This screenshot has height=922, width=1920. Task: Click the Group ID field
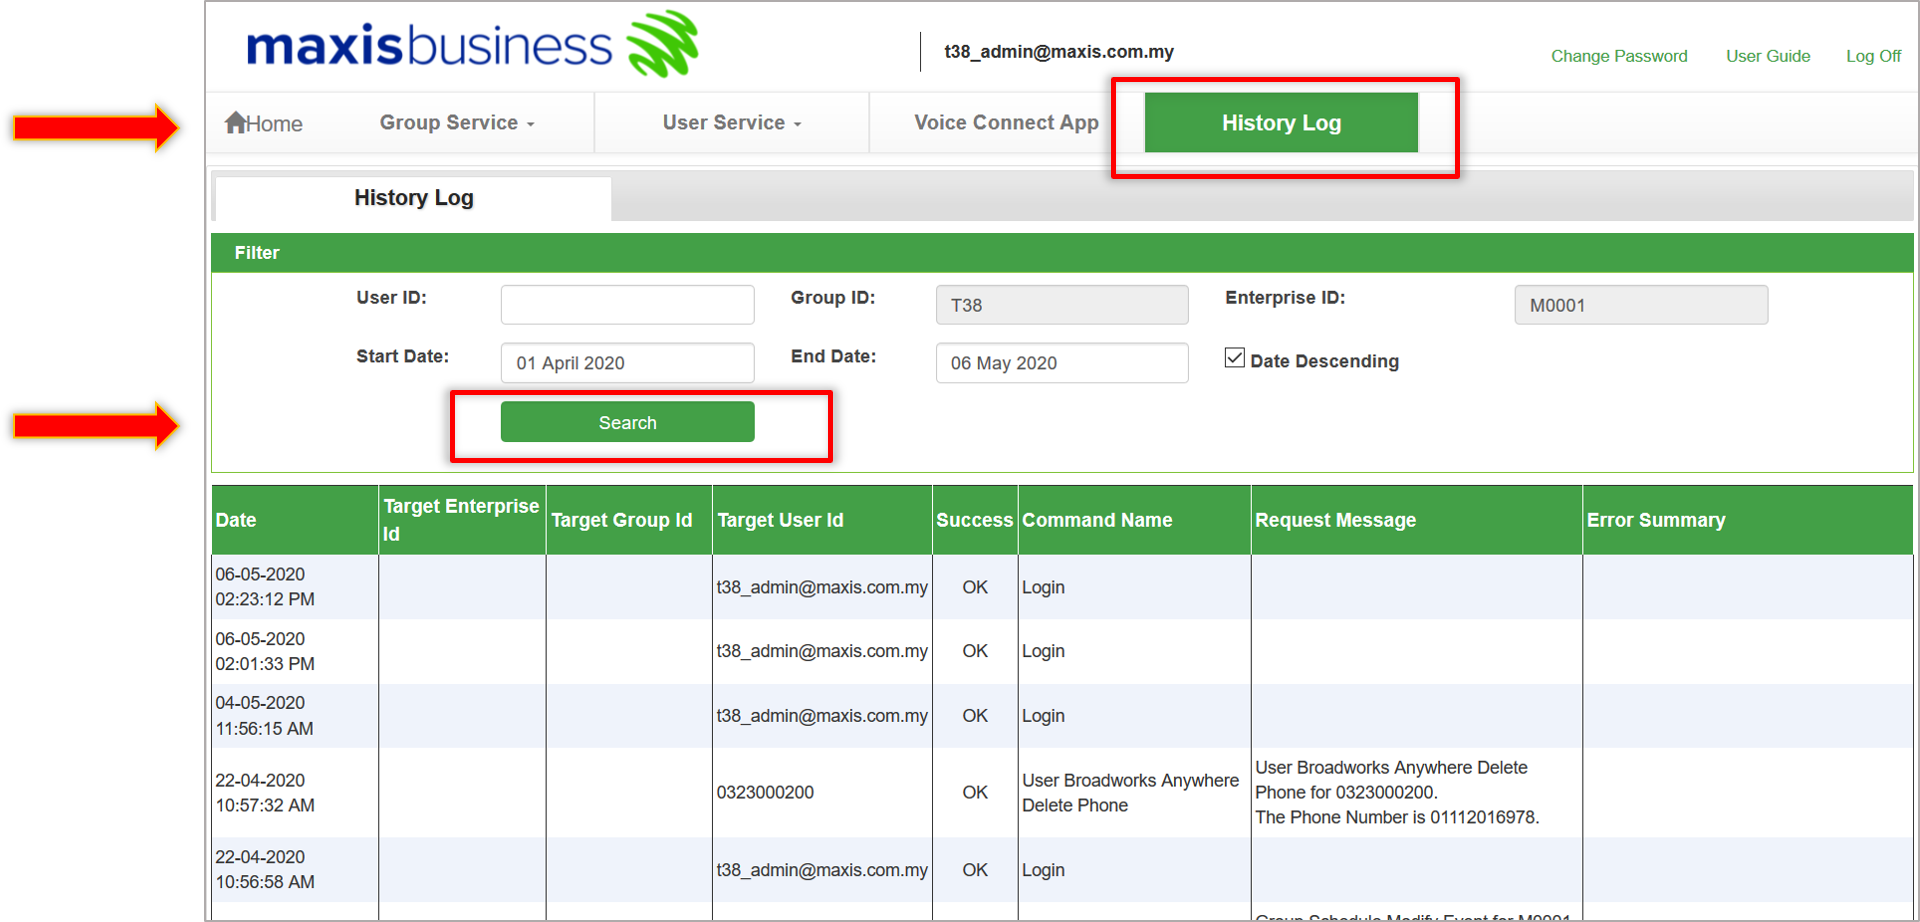pos(1061,305)
